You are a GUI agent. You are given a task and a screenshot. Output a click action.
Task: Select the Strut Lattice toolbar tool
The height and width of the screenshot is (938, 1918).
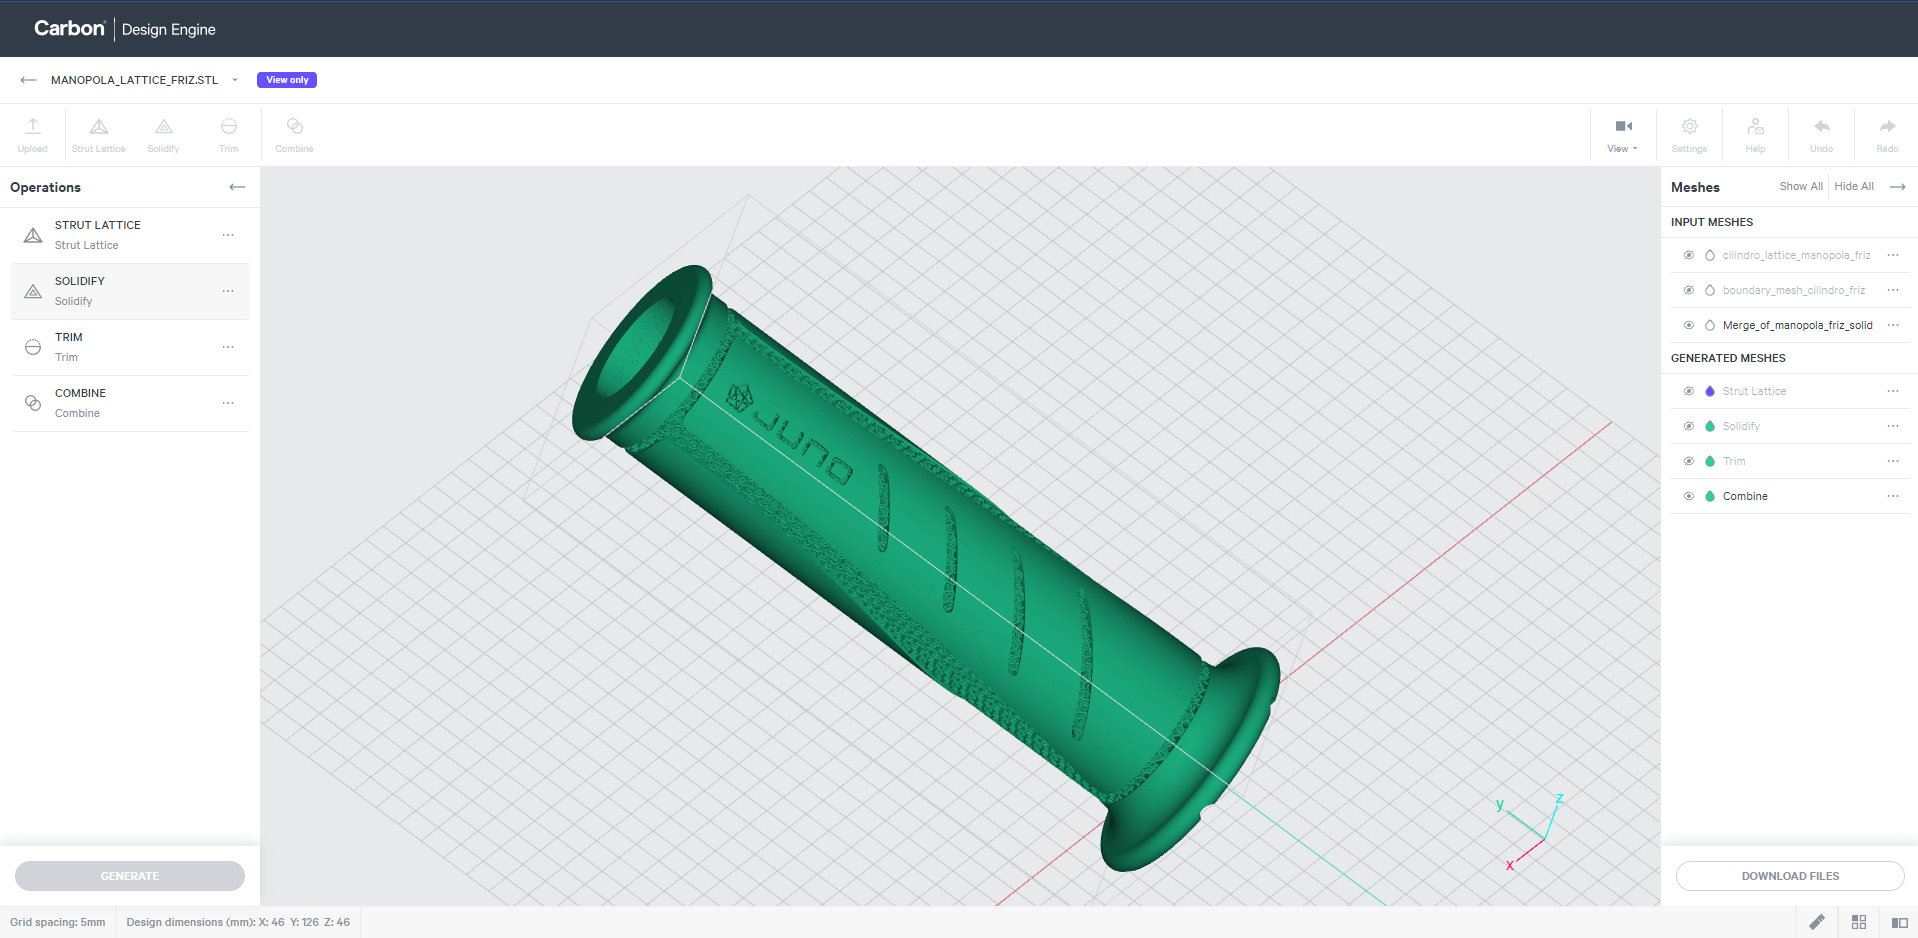[x=98, y=134]
